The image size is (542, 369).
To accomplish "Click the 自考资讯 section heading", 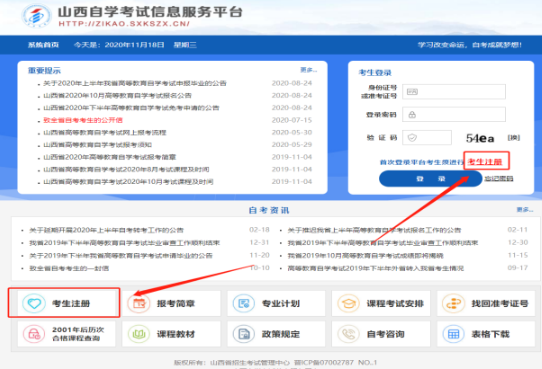I will tap(269, 210).
